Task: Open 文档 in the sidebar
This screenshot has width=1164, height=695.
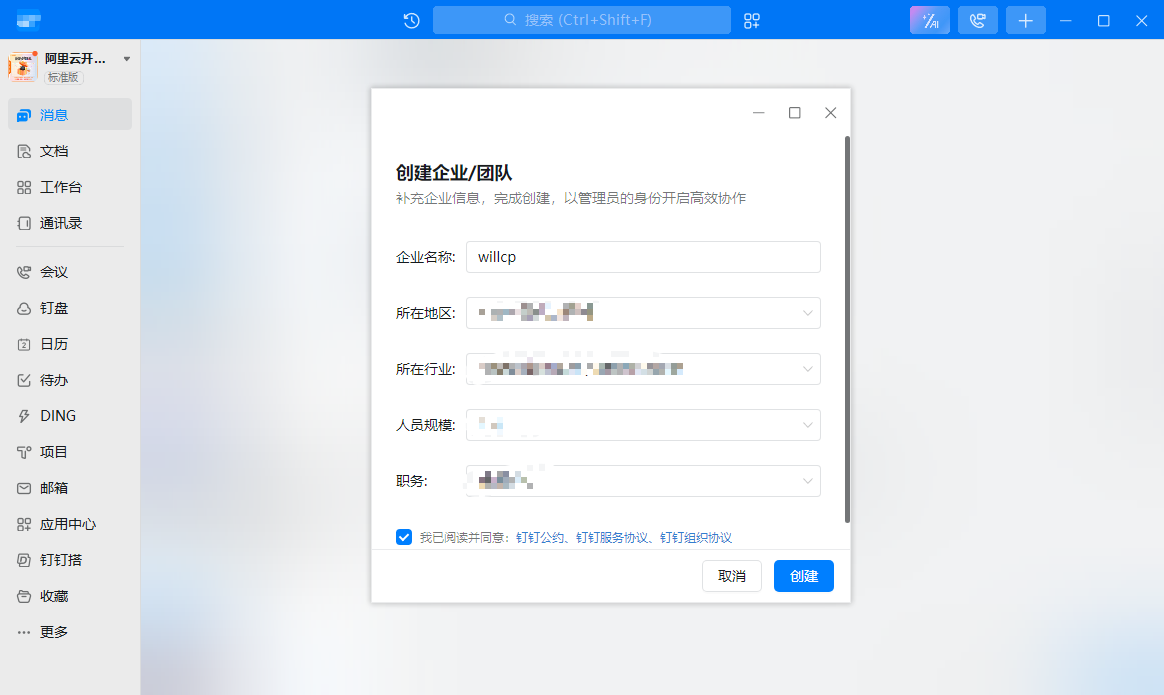Action: click(x=70, y=151)
